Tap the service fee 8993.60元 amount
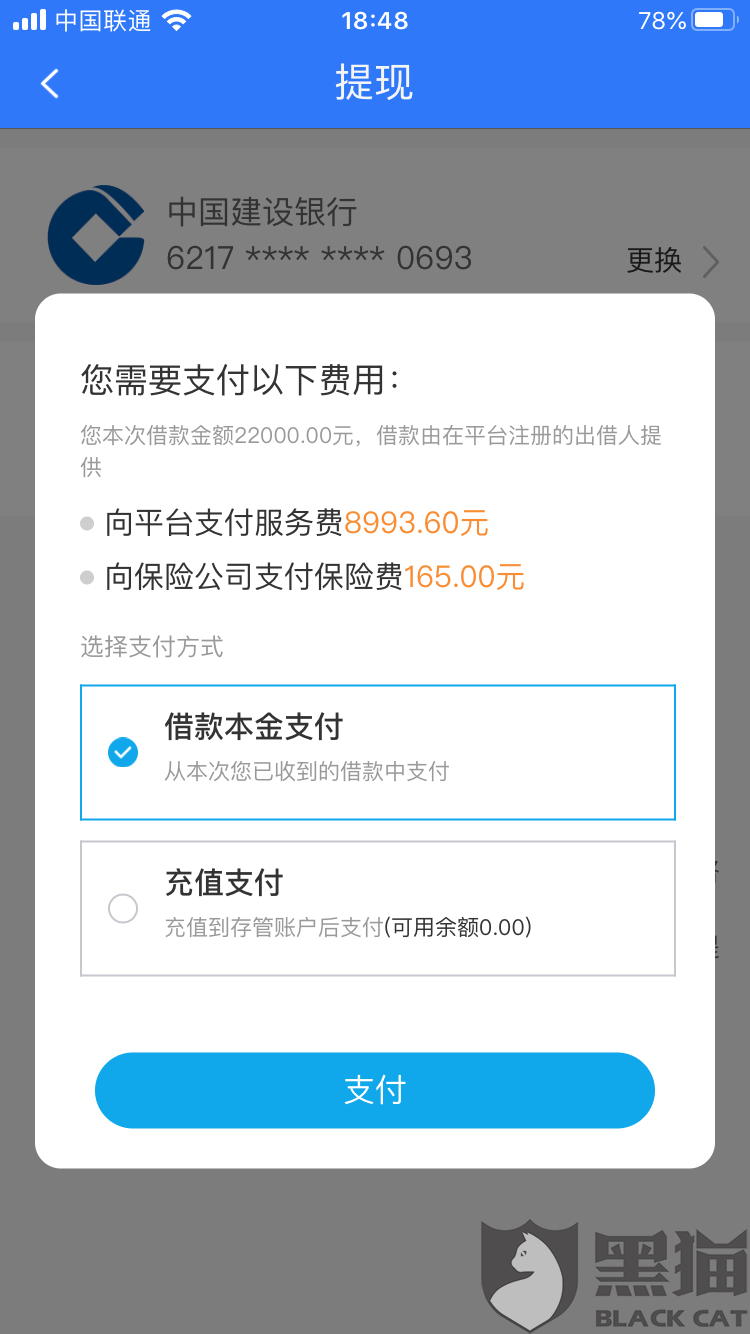750x1334 pixels. 416,523
